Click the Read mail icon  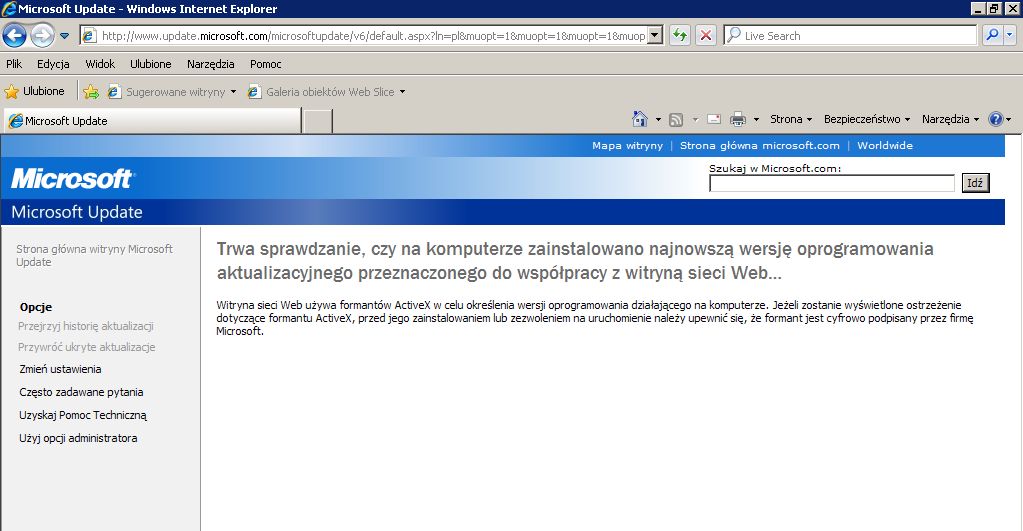714,119
